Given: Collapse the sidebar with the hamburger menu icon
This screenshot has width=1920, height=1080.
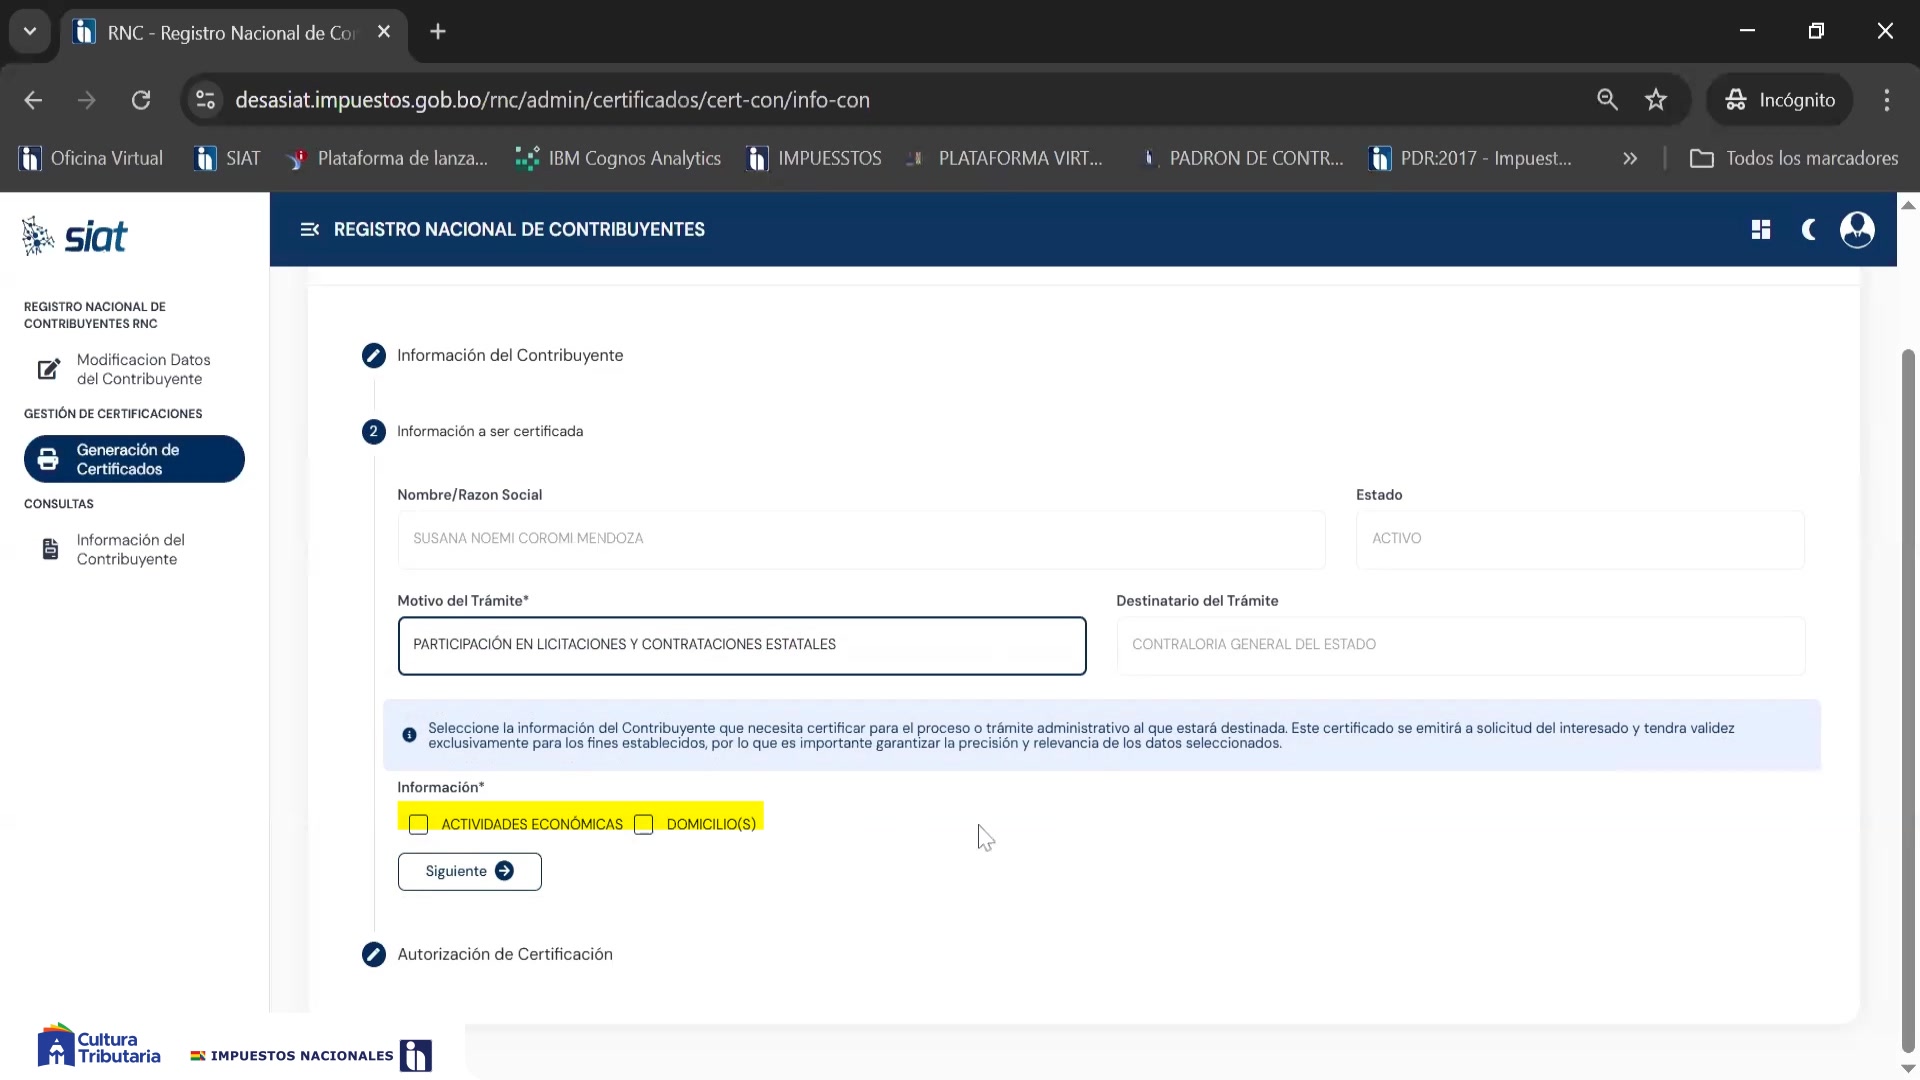Looking at the screenshot, I should [x=309, y=229].
